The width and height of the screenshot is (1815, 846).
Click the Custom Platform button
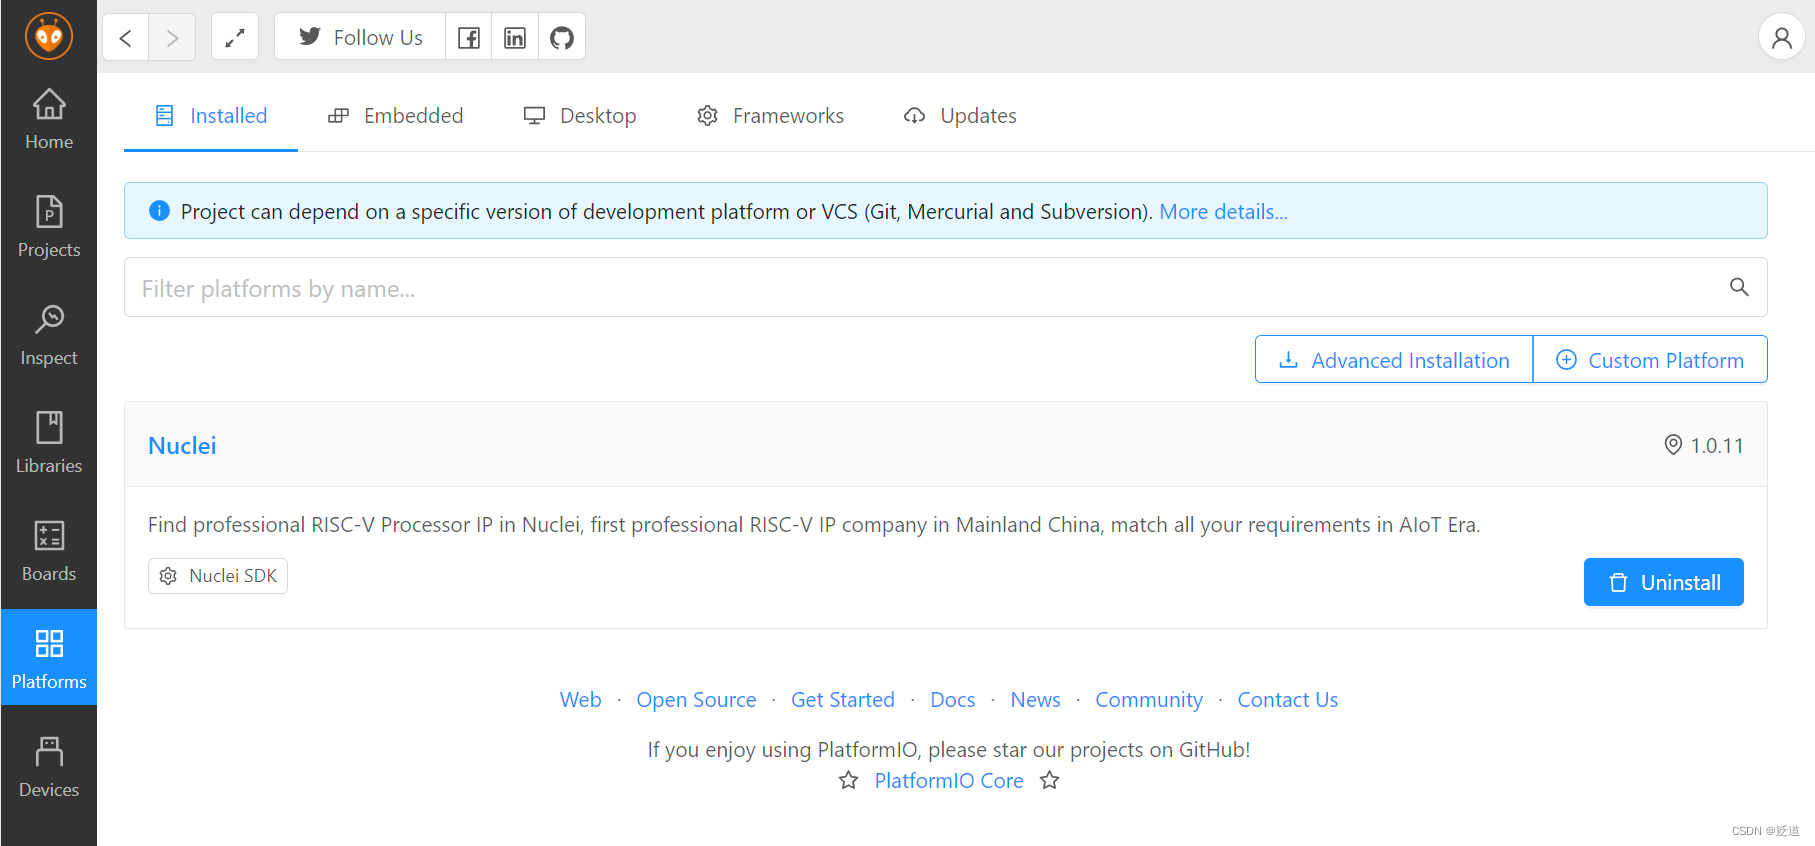click(x=1650, y=359)
